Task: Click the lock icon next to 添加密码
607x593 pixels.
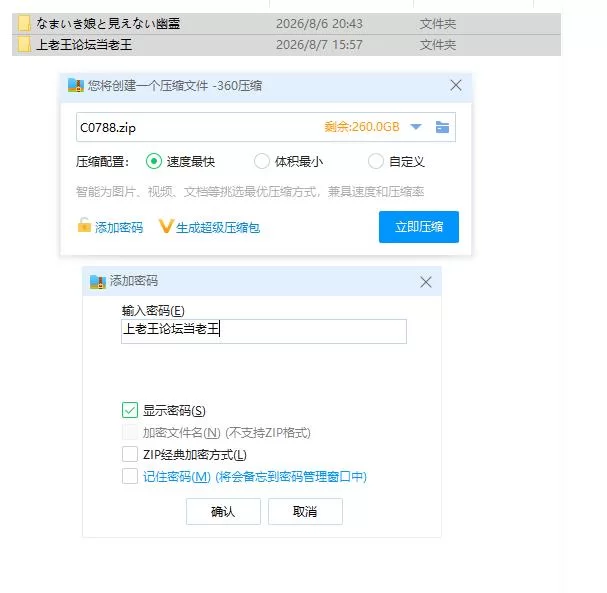Action: (x=84, y=226)
